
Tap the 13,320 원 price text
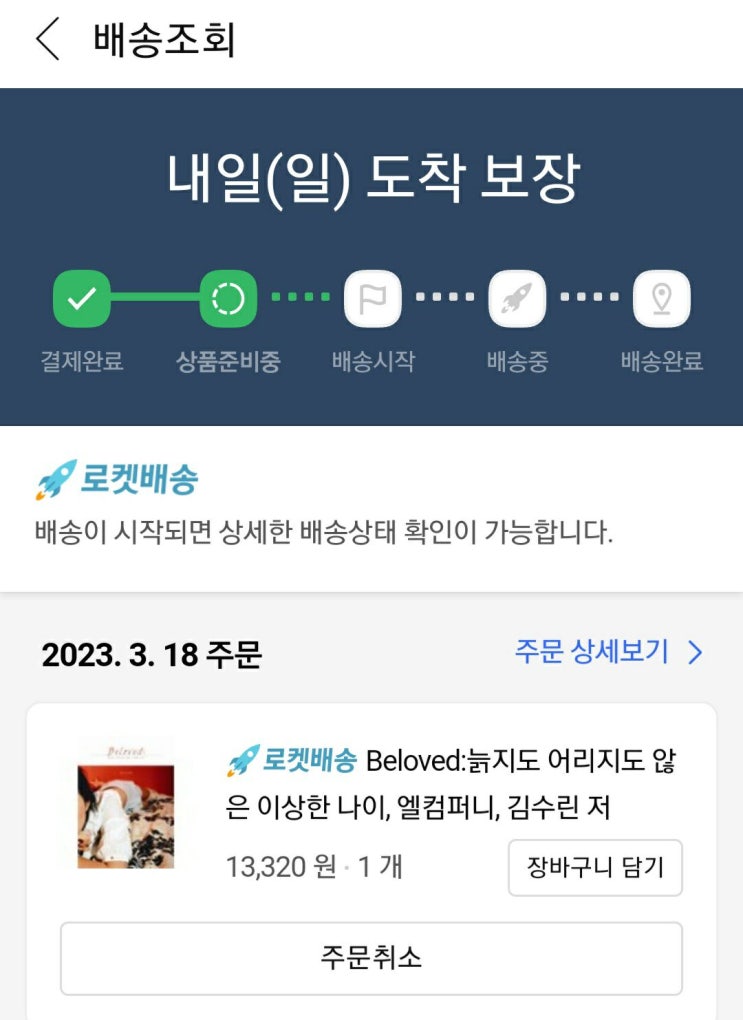coord(281,866)
